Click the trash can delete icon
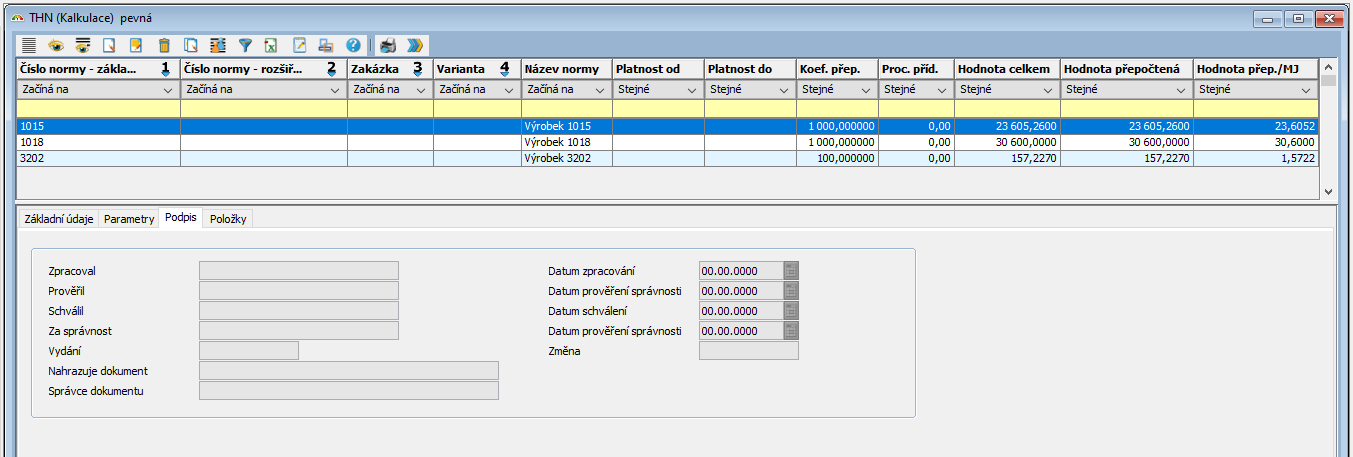Image resolution: width=1353 pixels, height=457 pixels. 164,45
